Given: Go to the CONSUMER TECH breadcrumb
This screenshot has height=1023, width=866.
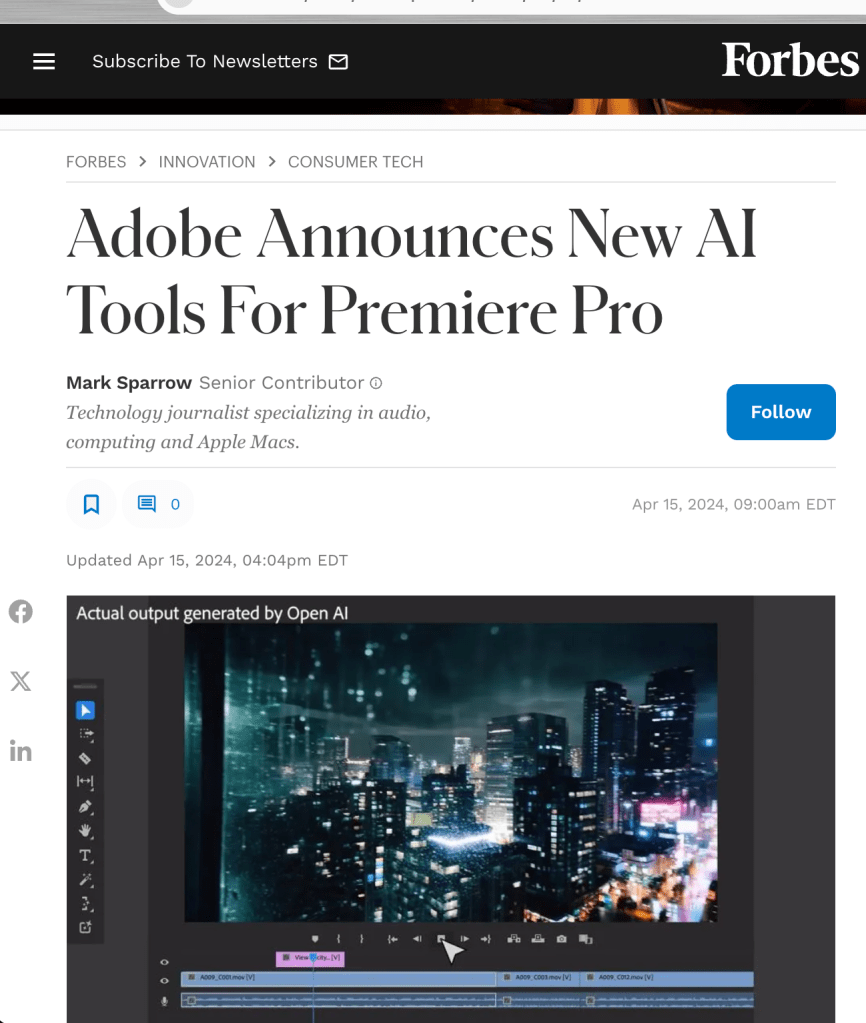Looking at the screenshot, I should [356, 162].
